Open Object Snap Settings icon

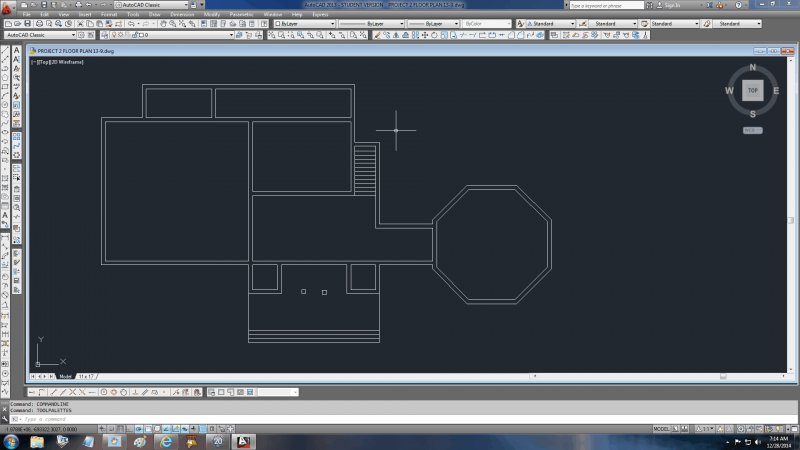(197, 392)
